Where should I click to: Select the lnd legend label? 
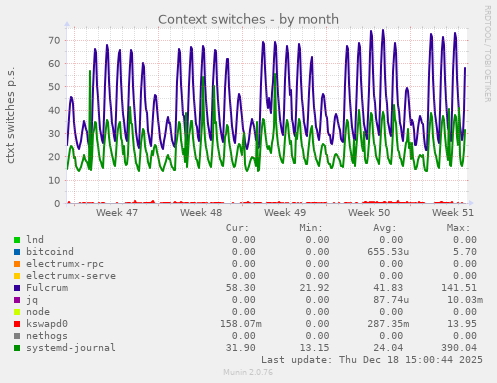[35, 239]
